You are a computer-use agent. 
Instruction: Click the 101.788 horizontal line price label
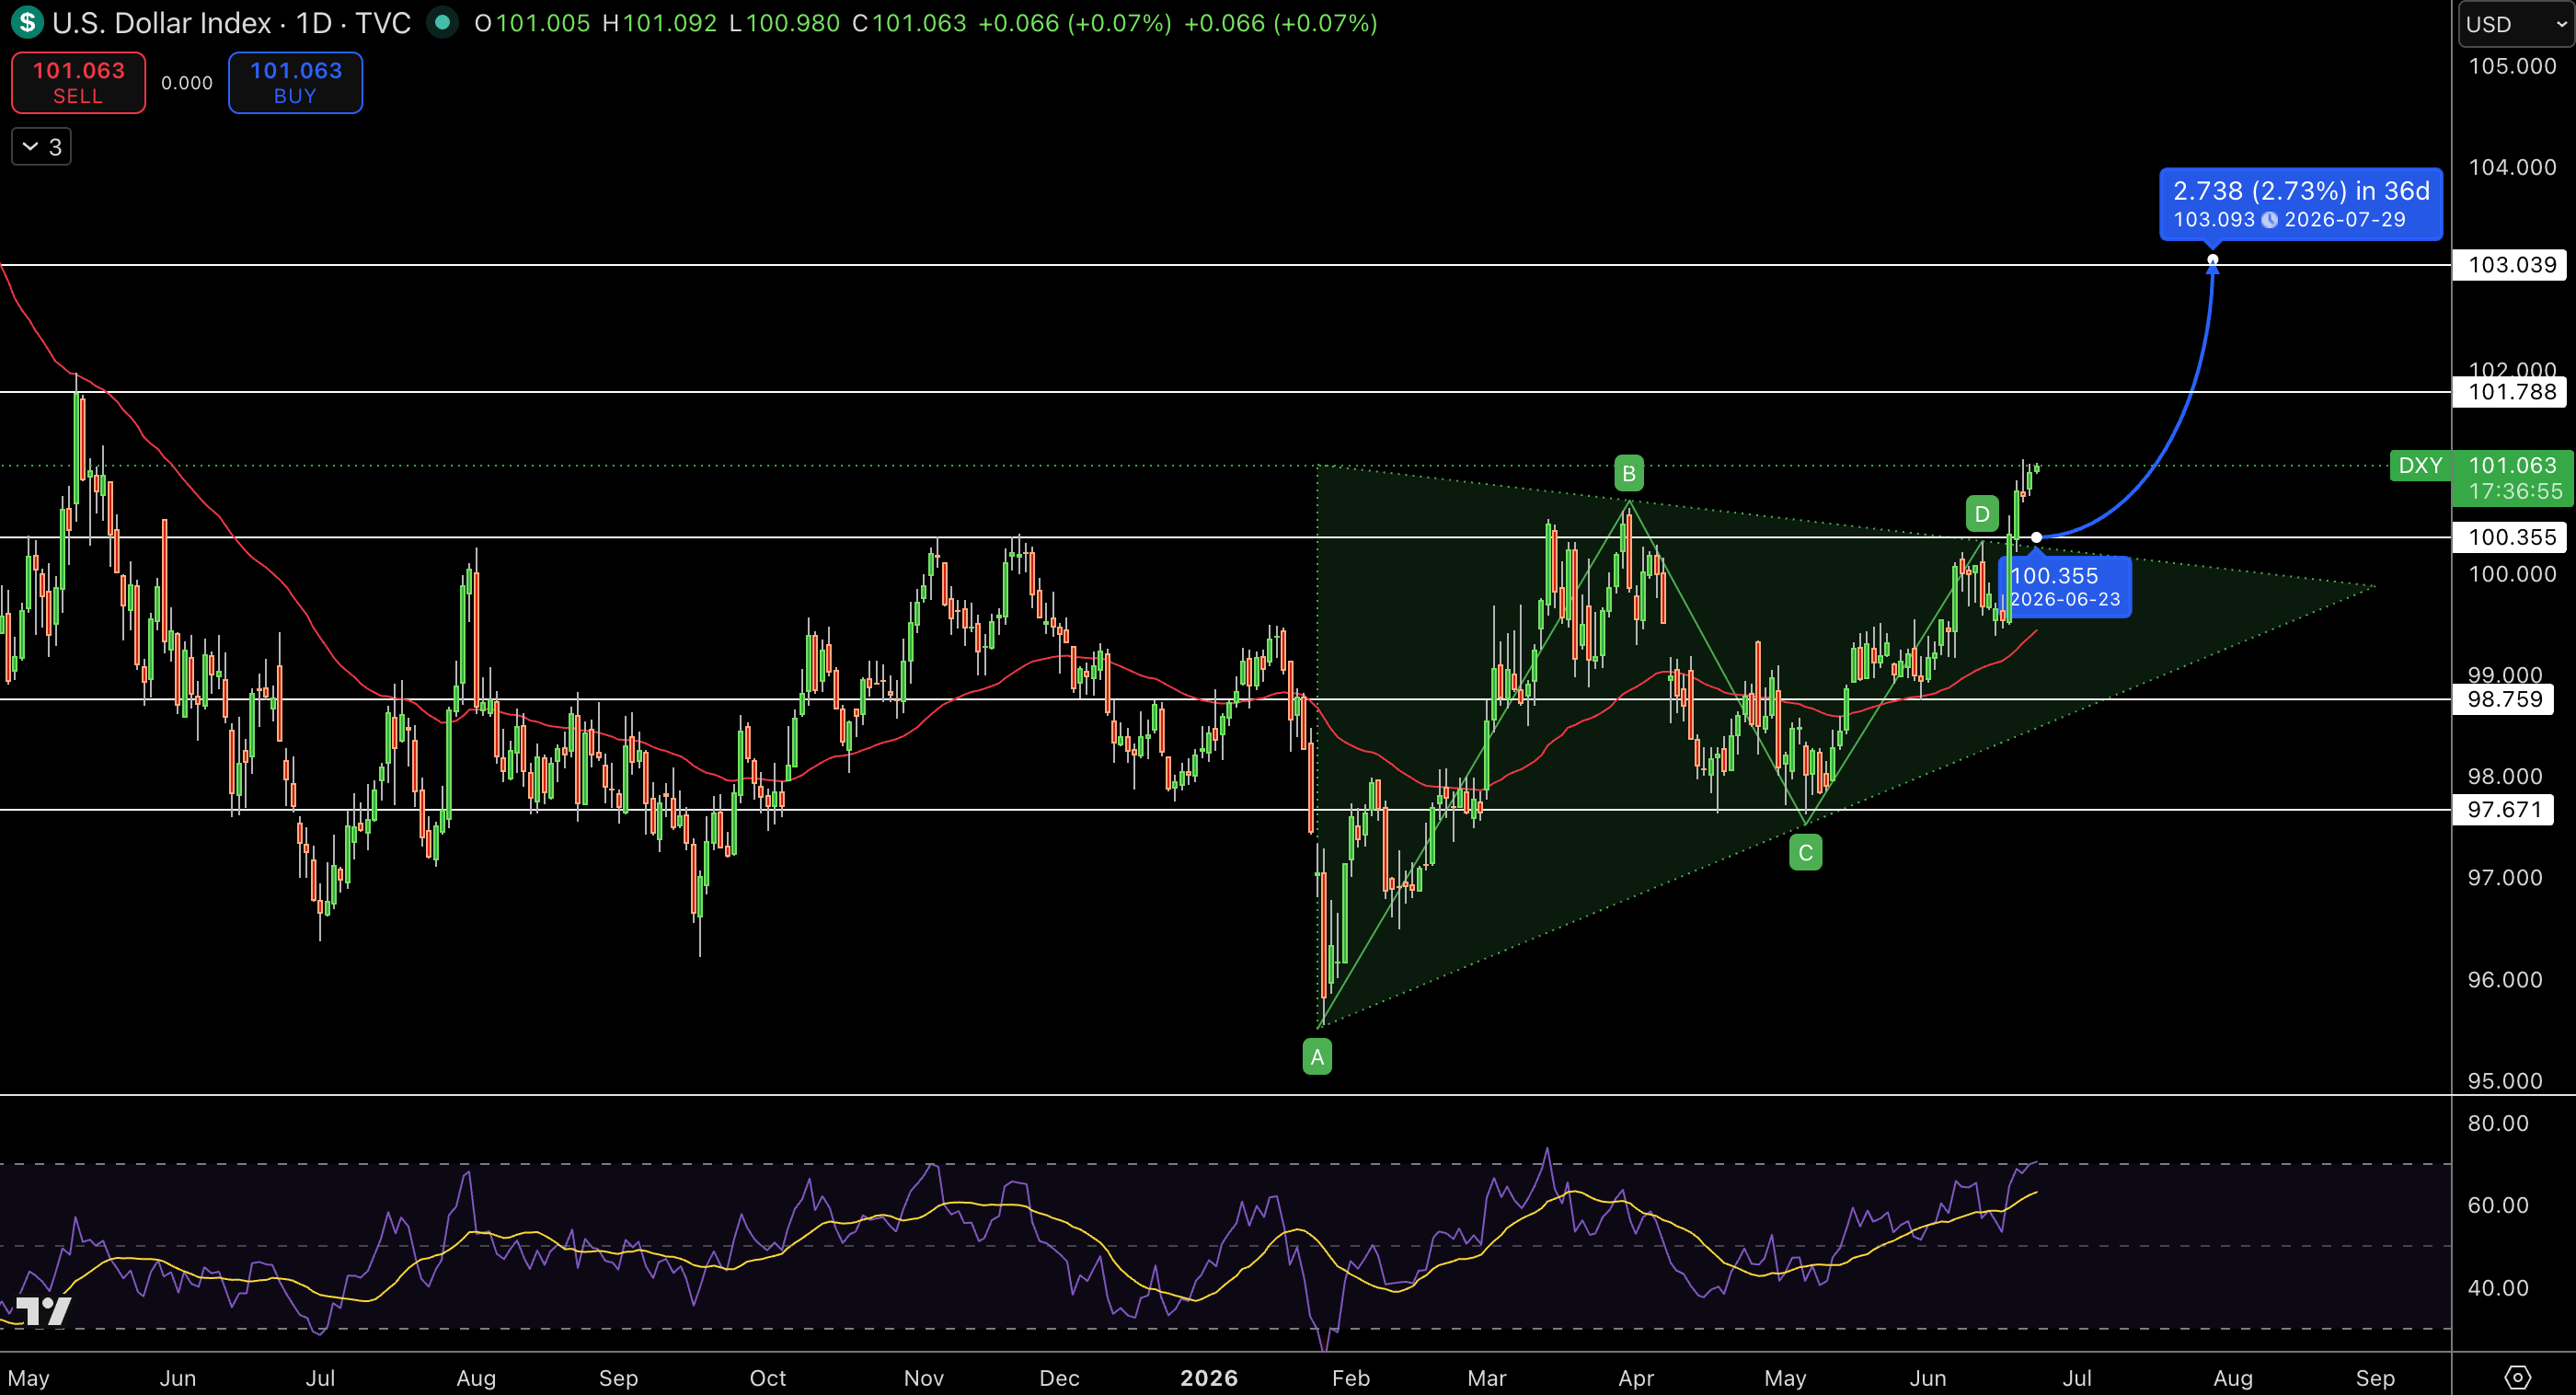coord(2512,392)
